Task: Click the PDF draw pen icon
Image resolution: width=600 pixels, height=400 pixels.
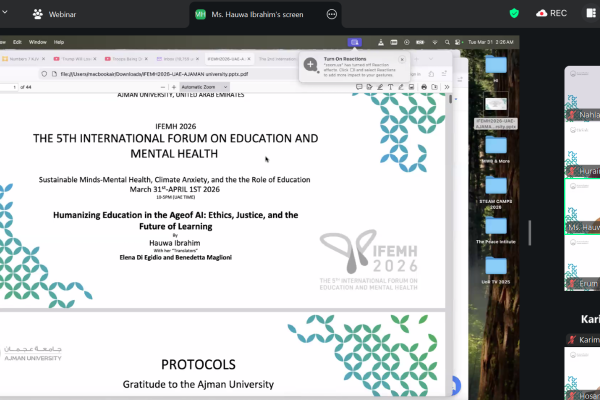Action: [x=401, y=87]
